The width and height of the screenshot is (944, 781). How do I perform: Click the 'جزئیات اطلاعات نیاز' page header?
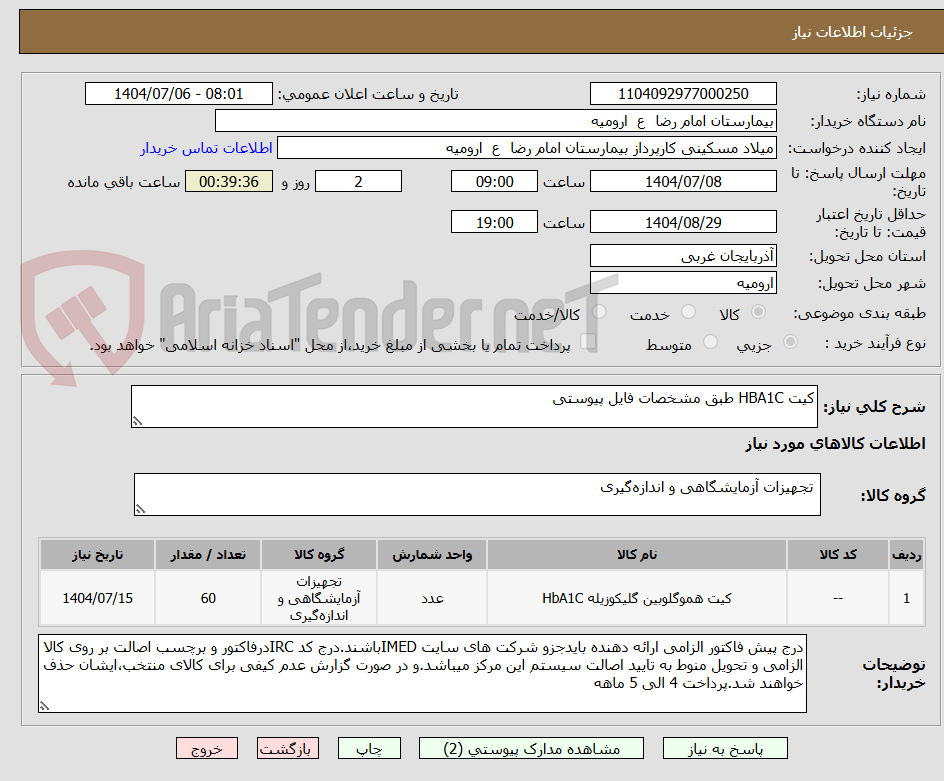tap(852, 32)
